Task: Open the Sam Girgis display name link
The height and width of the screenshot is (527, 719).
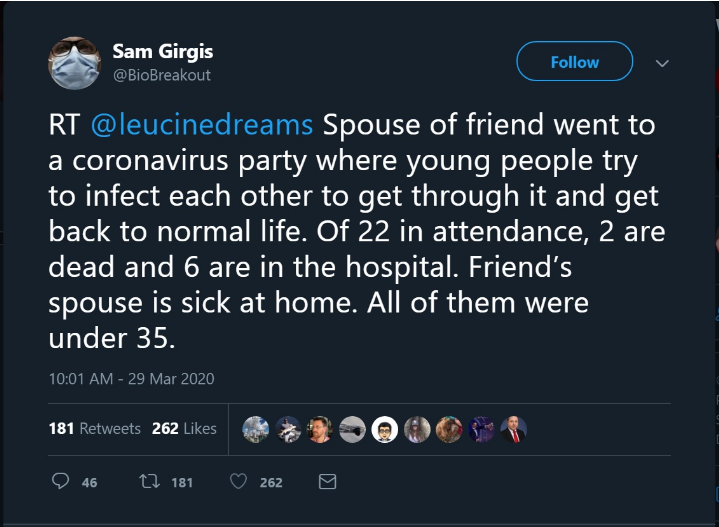Action: click(x=162, y=51)
